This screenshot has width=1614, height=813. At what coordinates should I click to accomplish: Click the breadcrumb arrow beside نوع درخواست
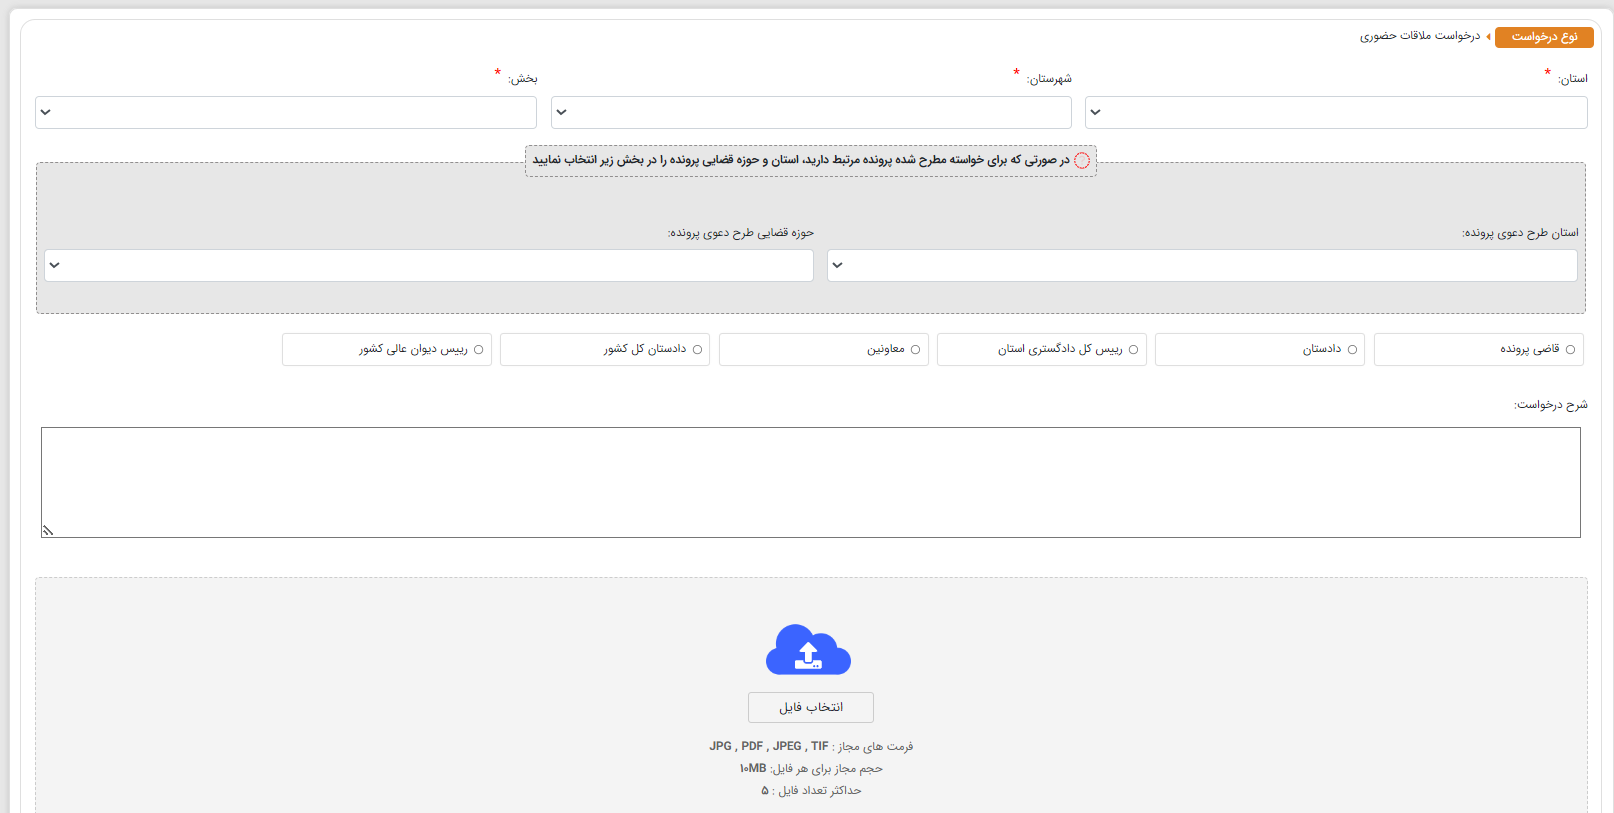point(1488,37)
